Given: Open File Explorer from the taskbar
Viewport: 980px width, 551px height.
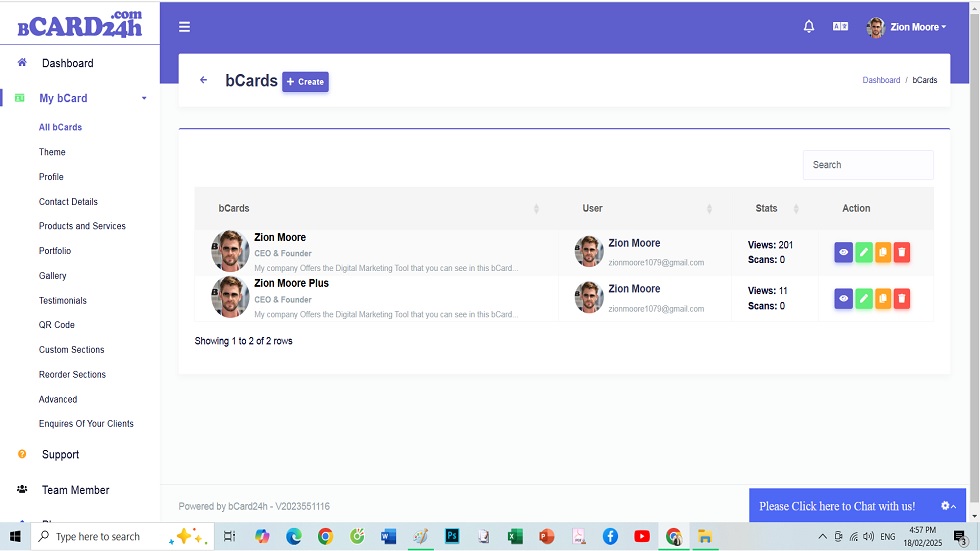Looking at the screenshot, I should [704, 537].
